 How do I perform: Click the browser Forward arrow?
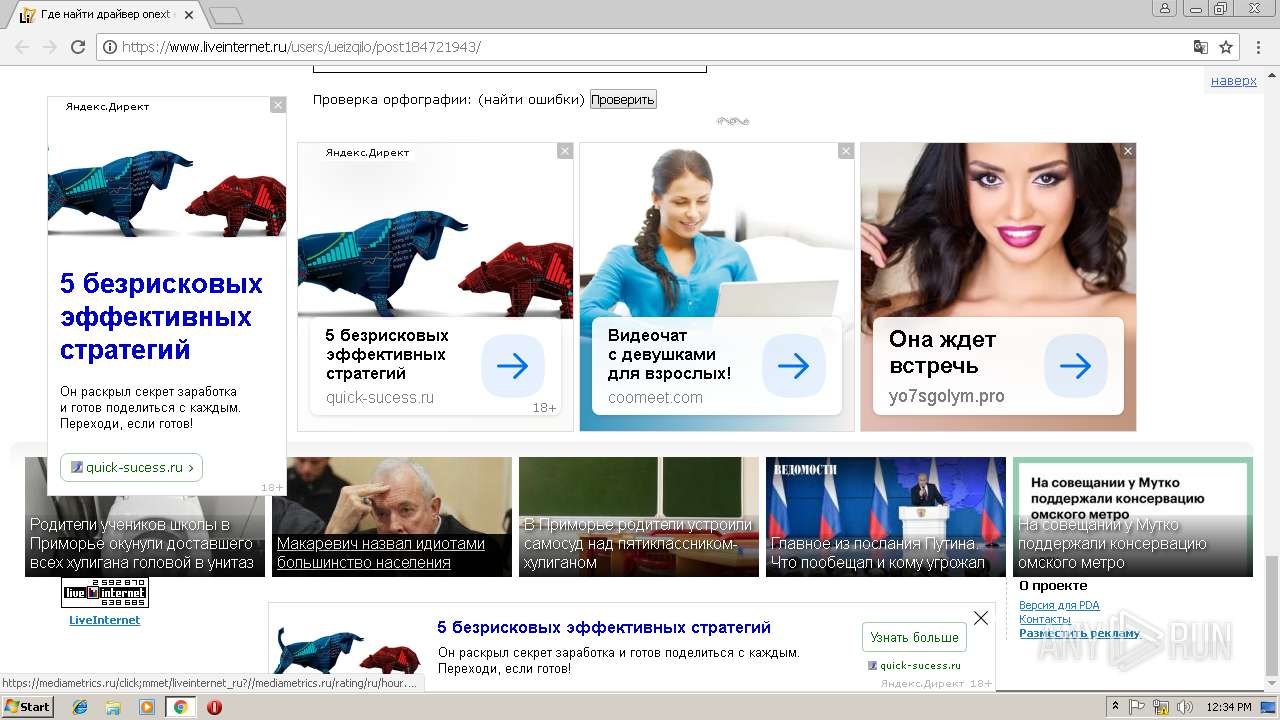tap(49, 47)
